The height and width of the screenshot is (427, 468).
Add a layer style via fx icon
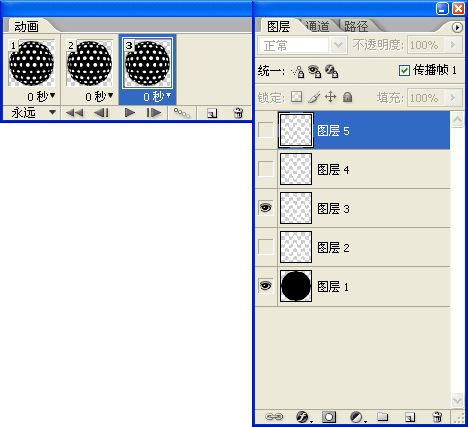click(x=303, y=417)
